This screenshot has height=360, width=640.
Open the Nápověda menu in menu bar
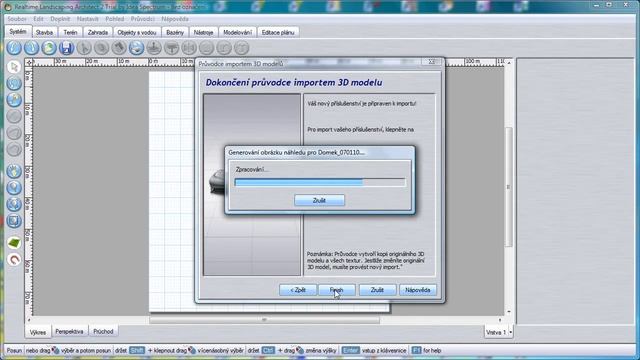pyautogui.click(x=175, y=19)
